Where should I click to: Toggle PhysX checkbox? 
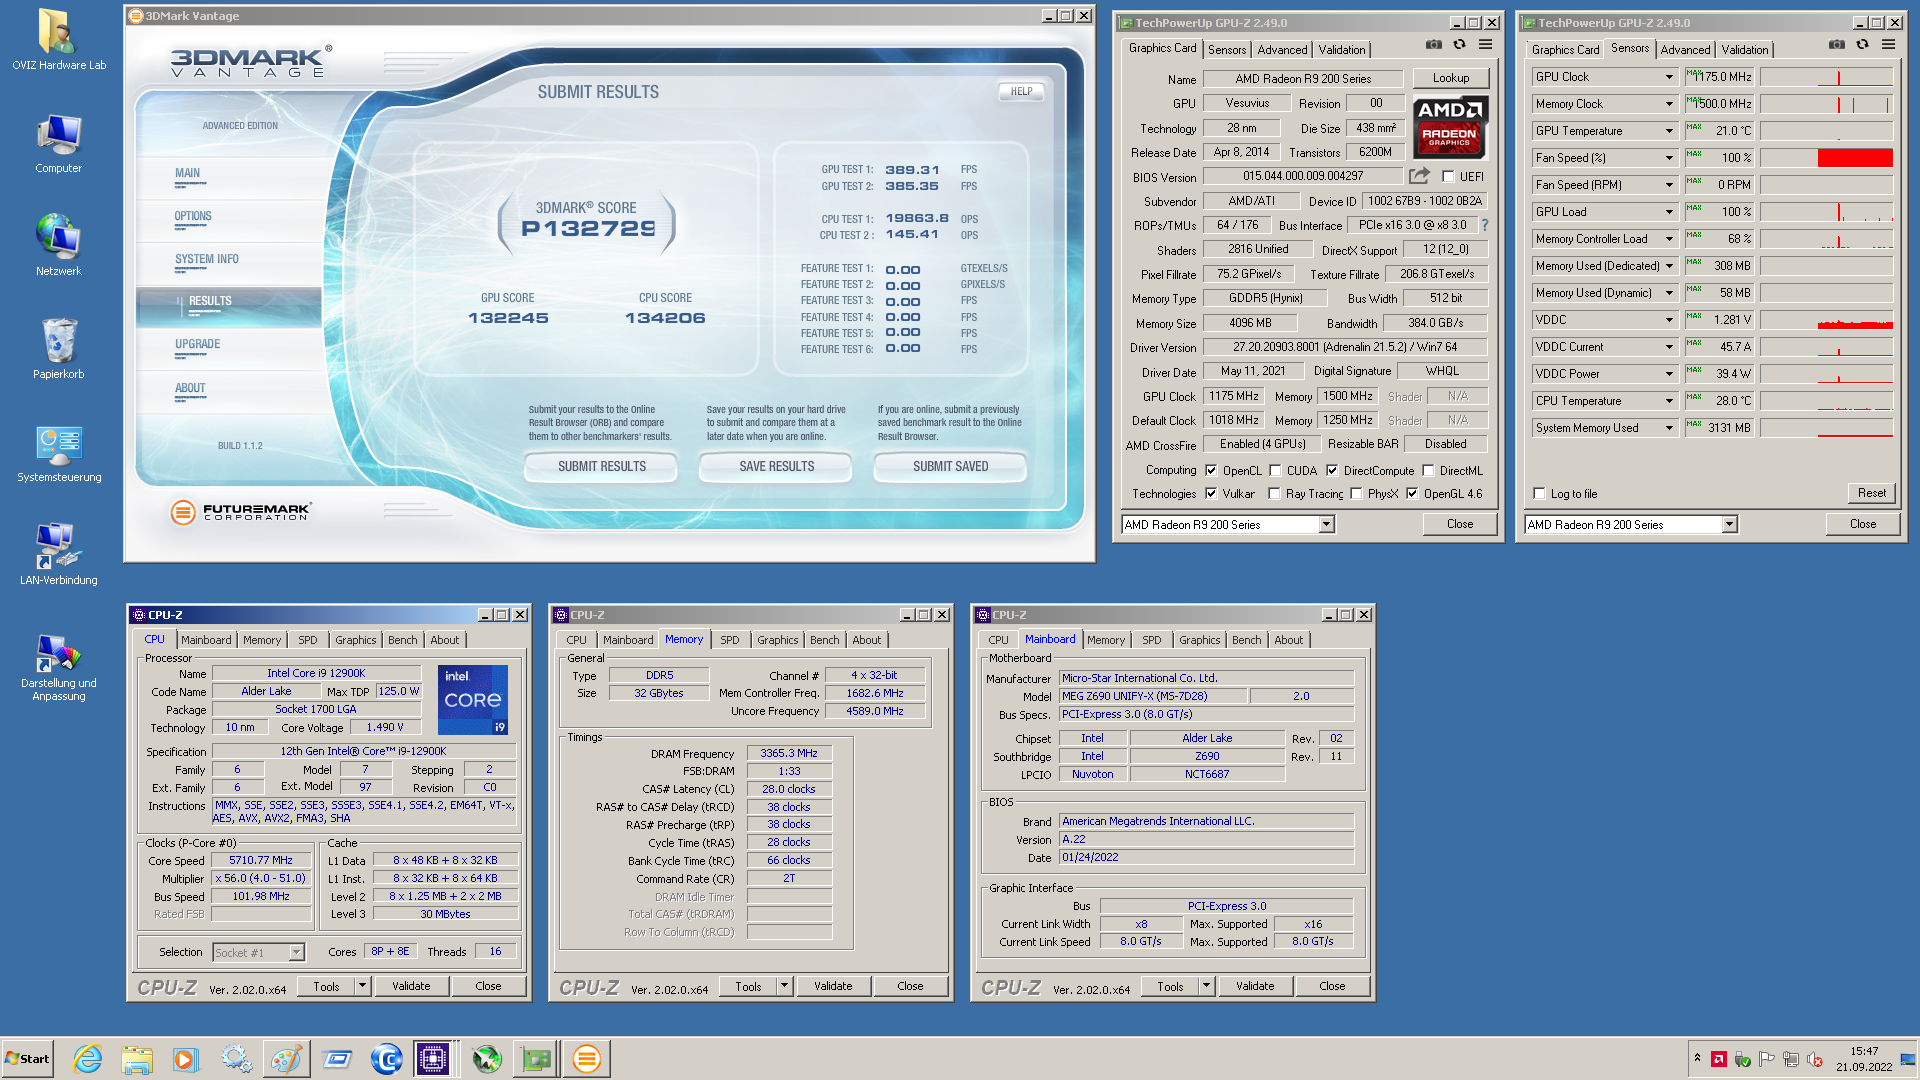(1356, 494)
